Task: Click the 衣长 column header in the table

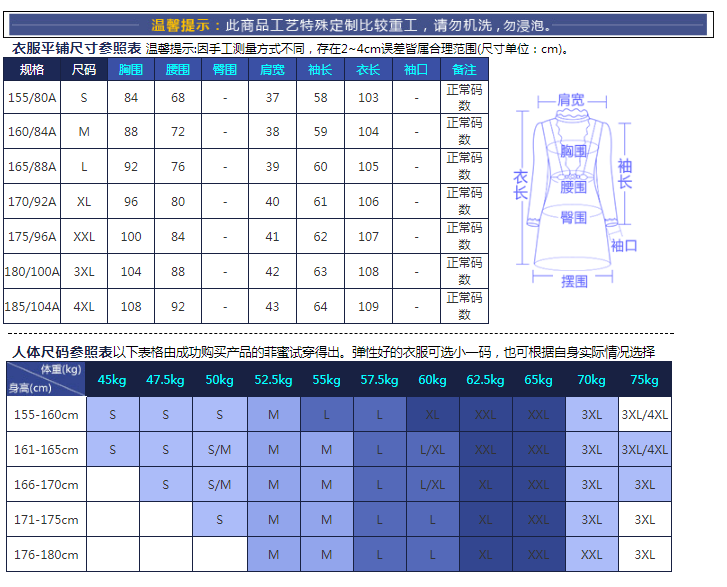Action: [x=368, y=69]
